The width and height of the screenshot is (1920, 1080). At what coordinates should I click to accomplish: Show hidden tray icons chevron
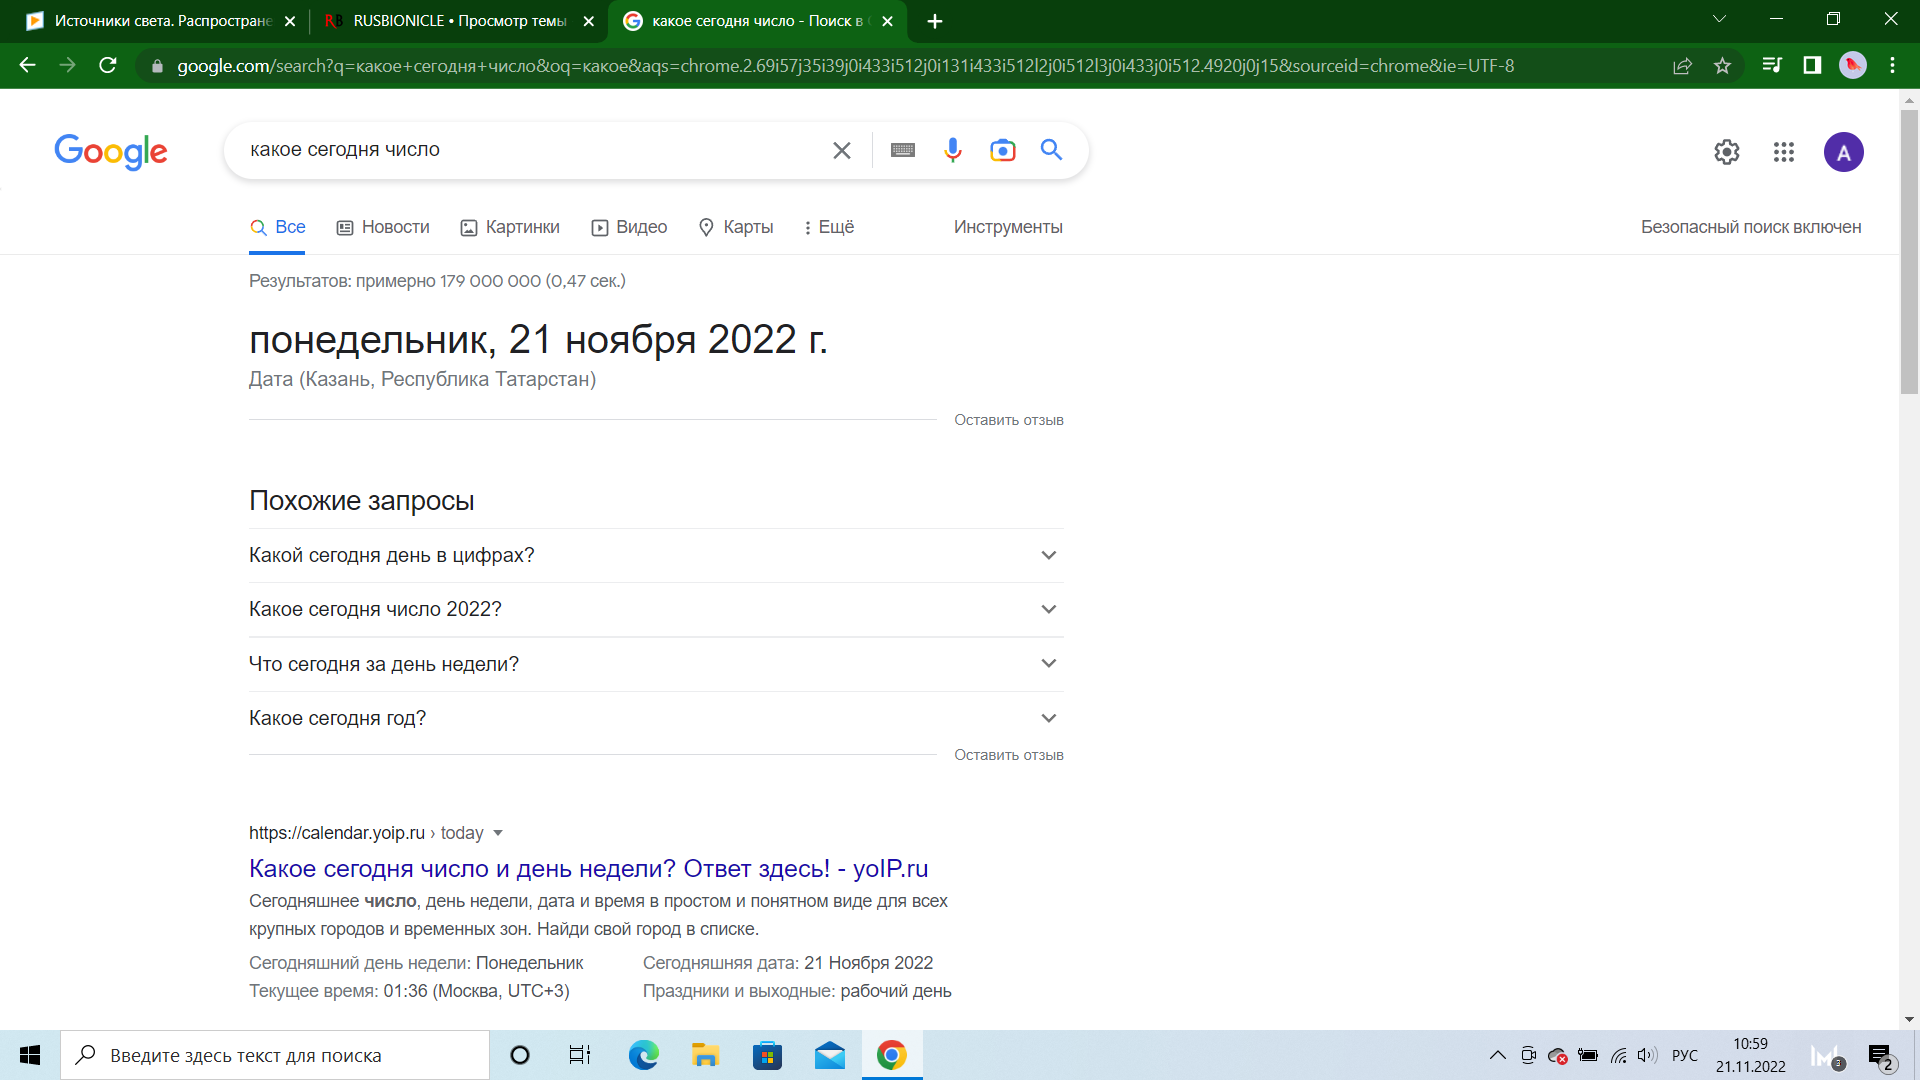pos(1497,1055)
